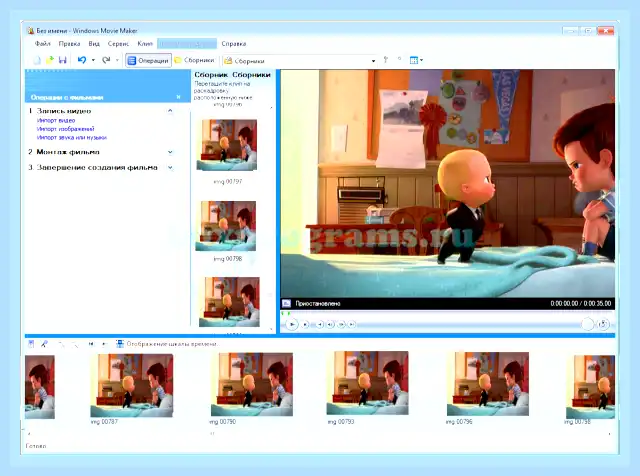Expand the Завершение создания фильма section
640x476 pixels.
coord(170,167)
